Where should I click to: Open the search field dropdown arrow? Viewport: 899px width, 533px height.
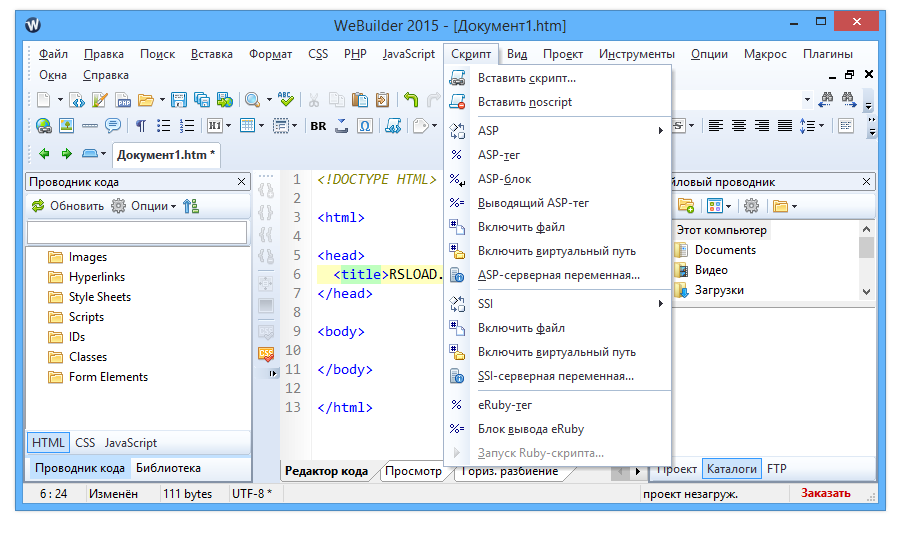point(807,100)
